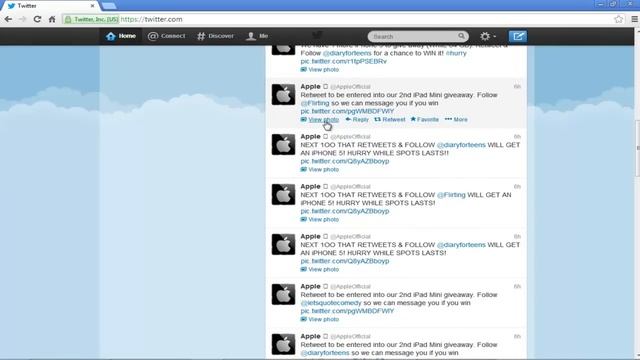Click Apple avatar on @Flirting iPhone 5 tweet
The height and width of the screenshot is (360, 640).
point(283,194)
